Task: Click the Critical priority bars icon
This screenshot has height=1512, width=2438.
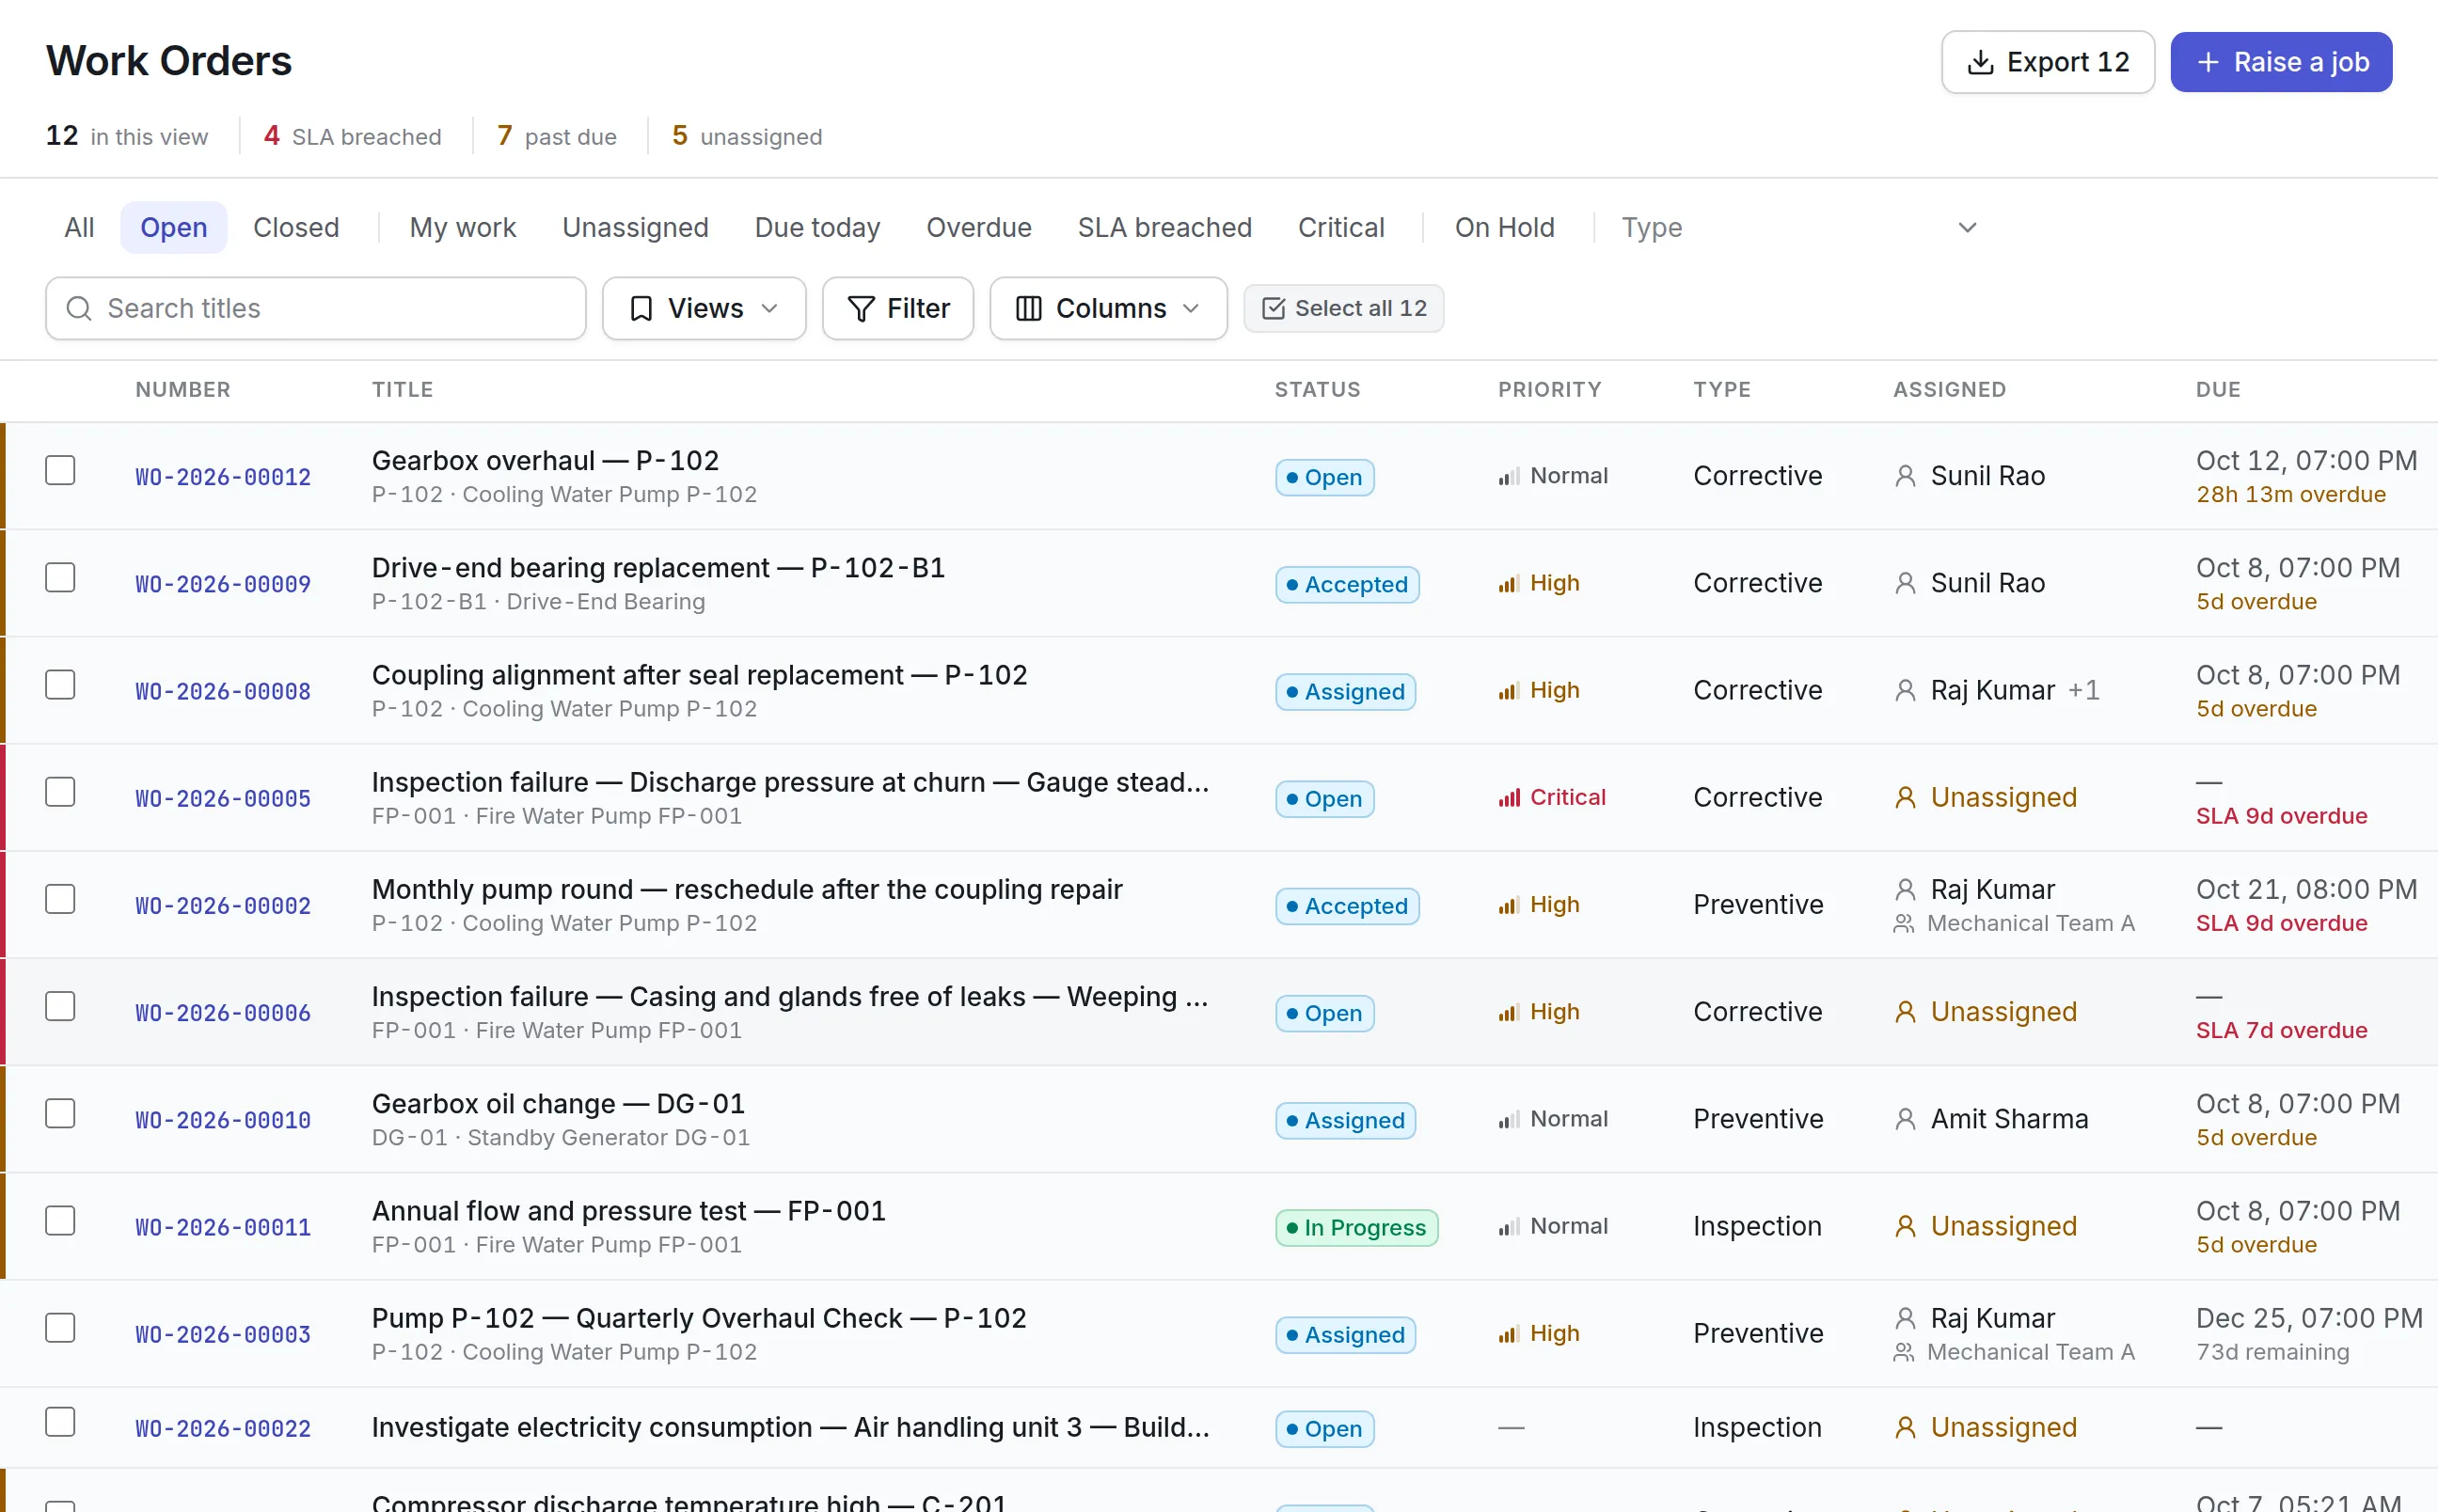Action: pos(1509,797)
